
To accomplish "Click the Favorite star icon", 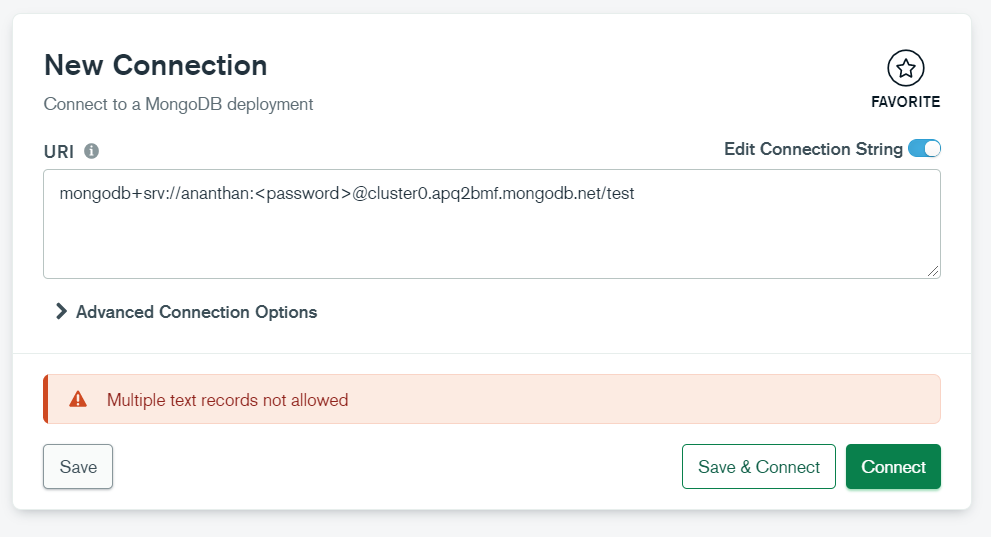I will coord(905,68).
